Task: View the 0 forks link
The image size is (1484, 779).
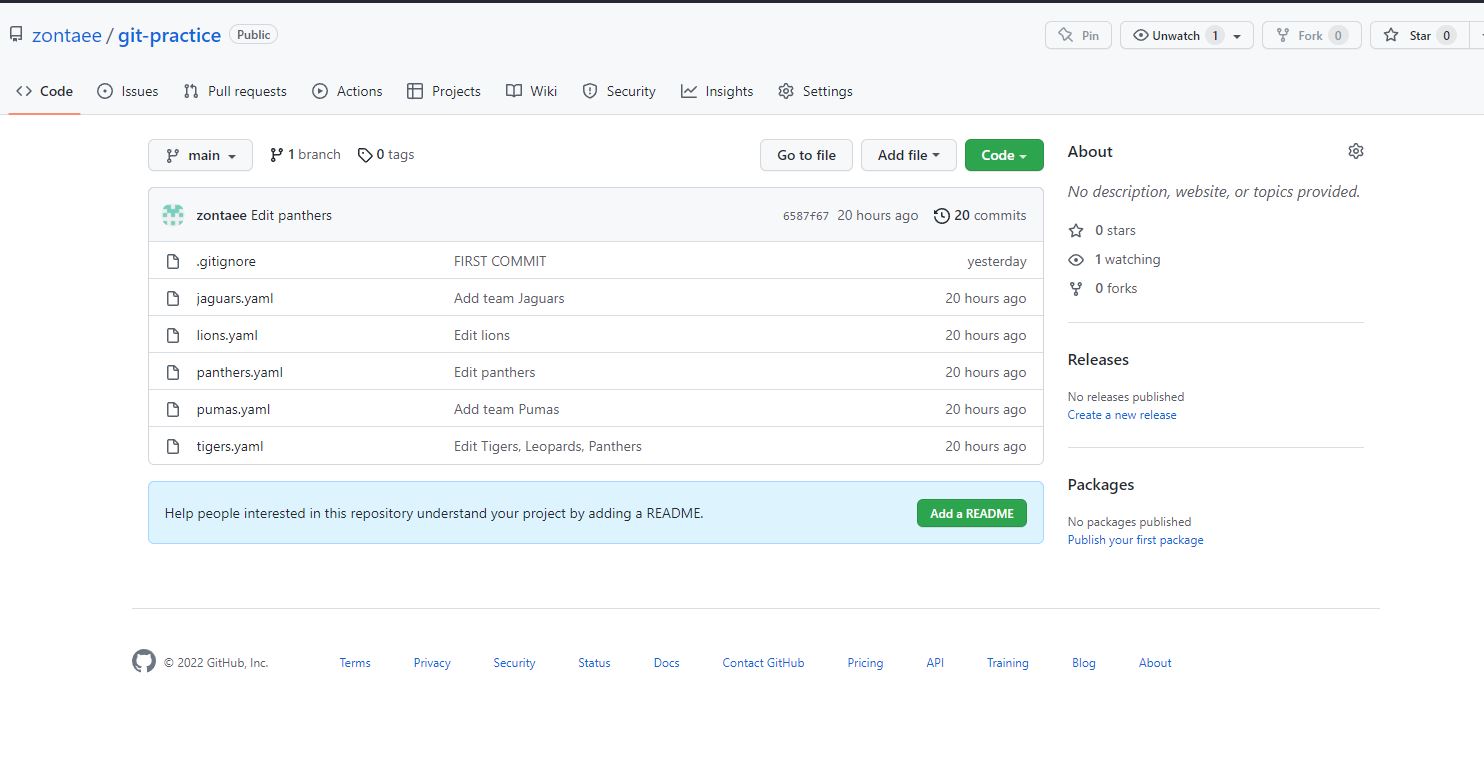Action: click(1103, 288)
